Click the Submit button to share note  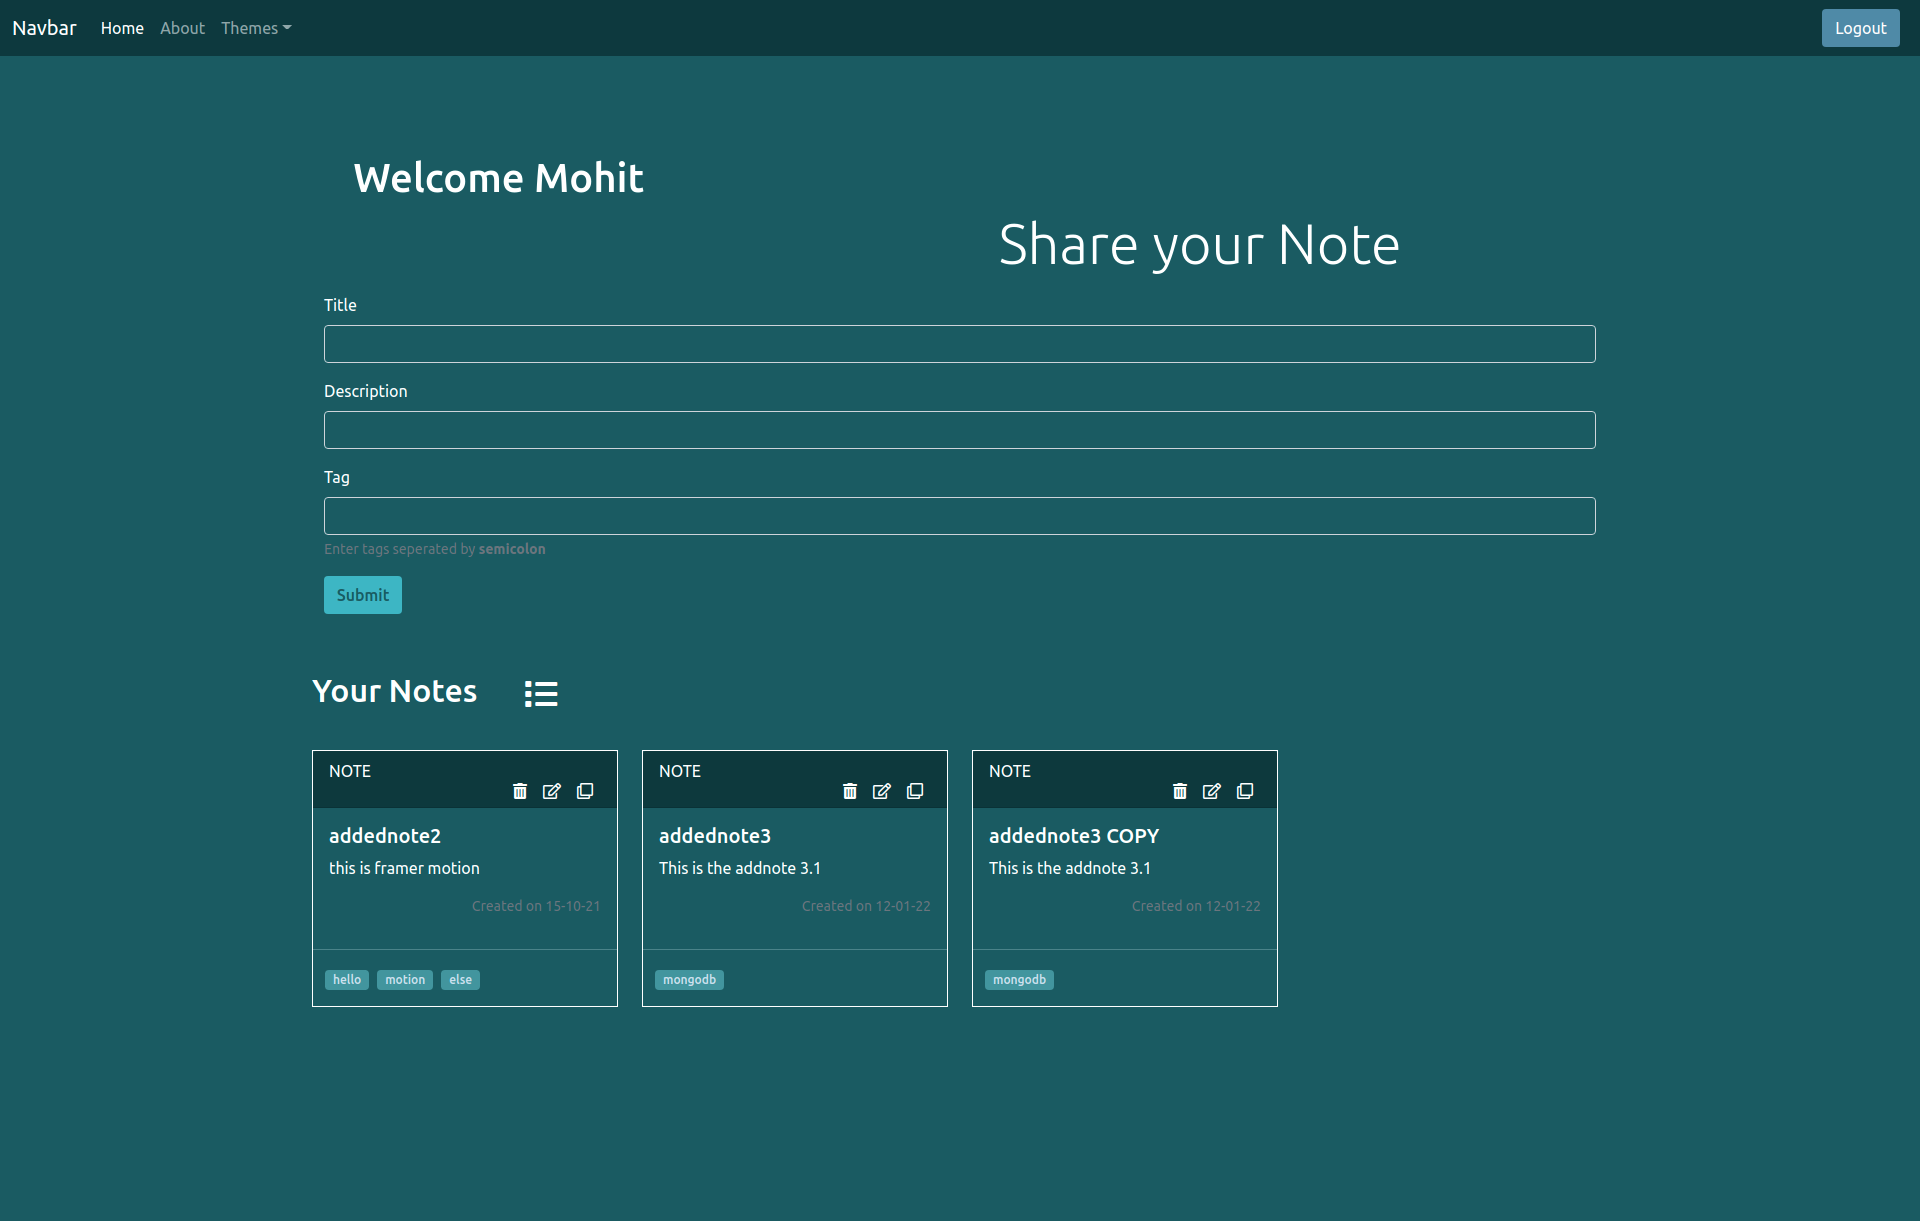click(361, 594)
